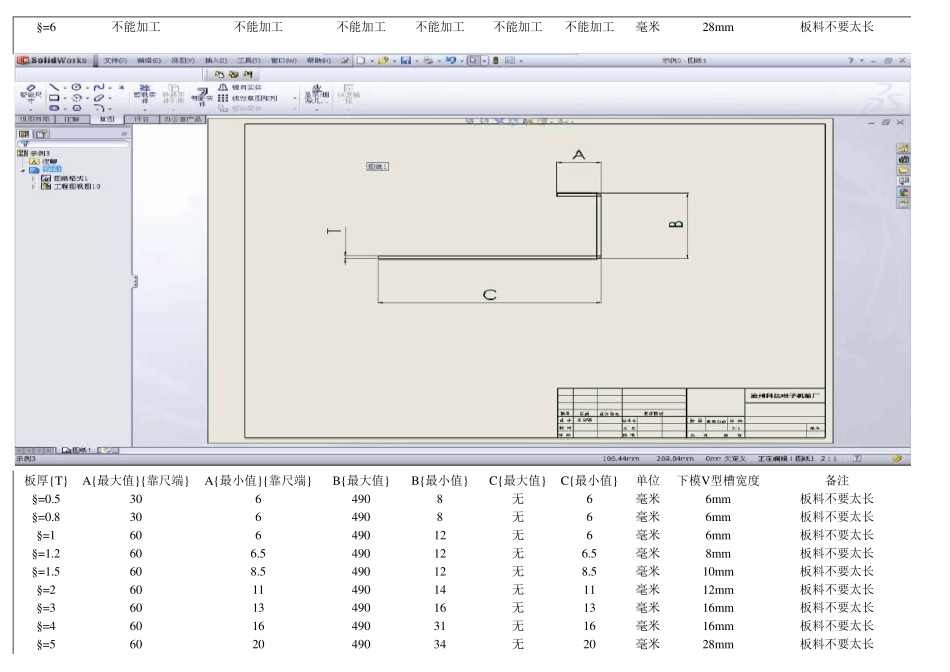Click the 图纸1 label on drawing sheet

(378, 167)
